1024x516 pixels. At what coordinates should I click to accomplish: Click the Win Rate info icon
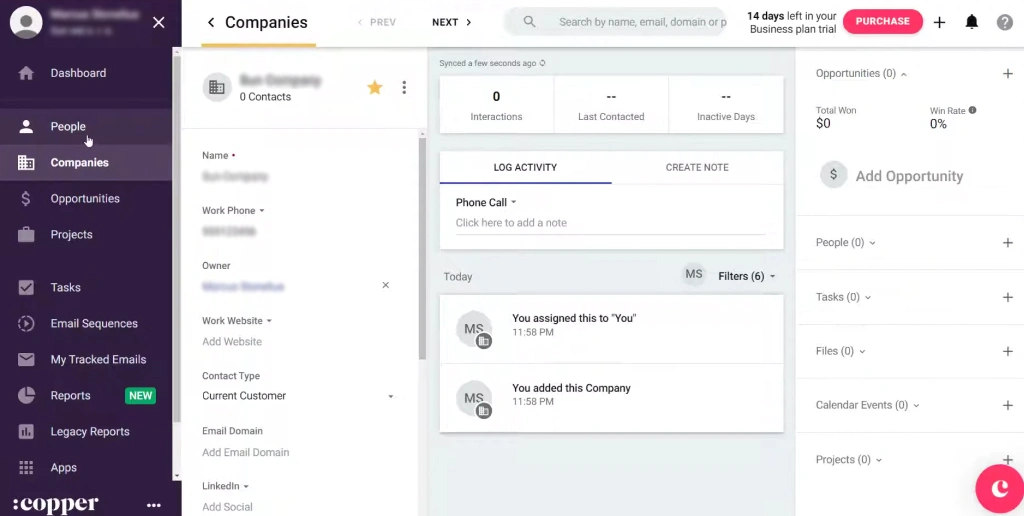(x=972, y=110)
